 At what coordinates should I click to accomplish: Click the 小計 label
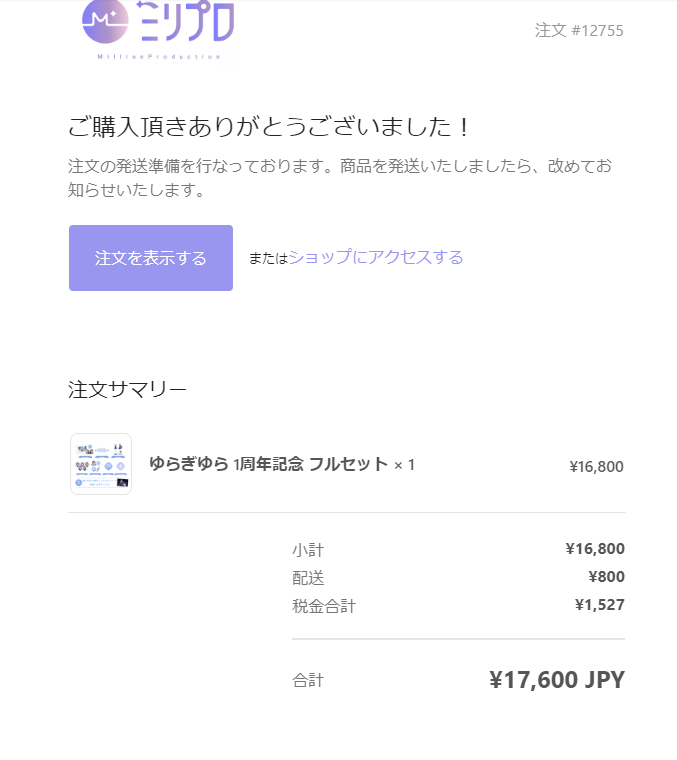pos(308,550)
